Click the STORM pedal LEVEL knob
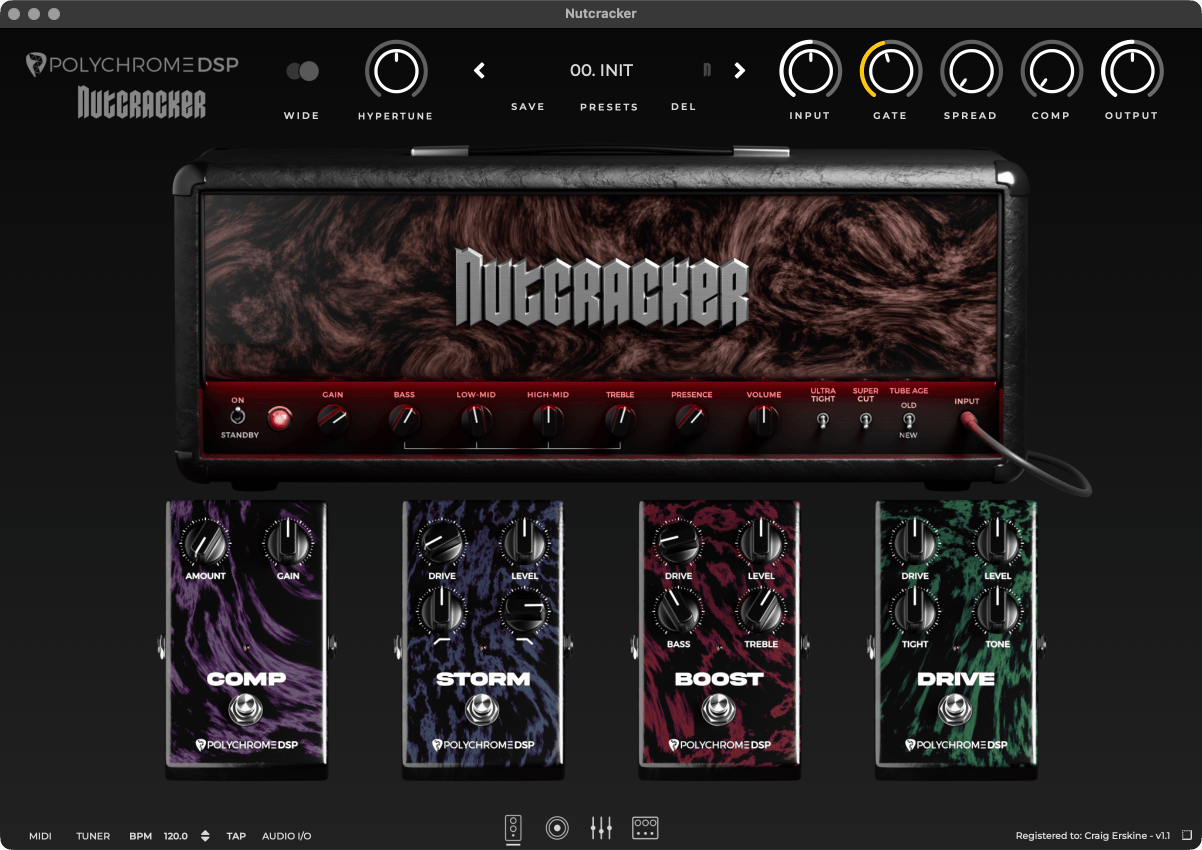The image size is (1202, 850). point(524,544)
